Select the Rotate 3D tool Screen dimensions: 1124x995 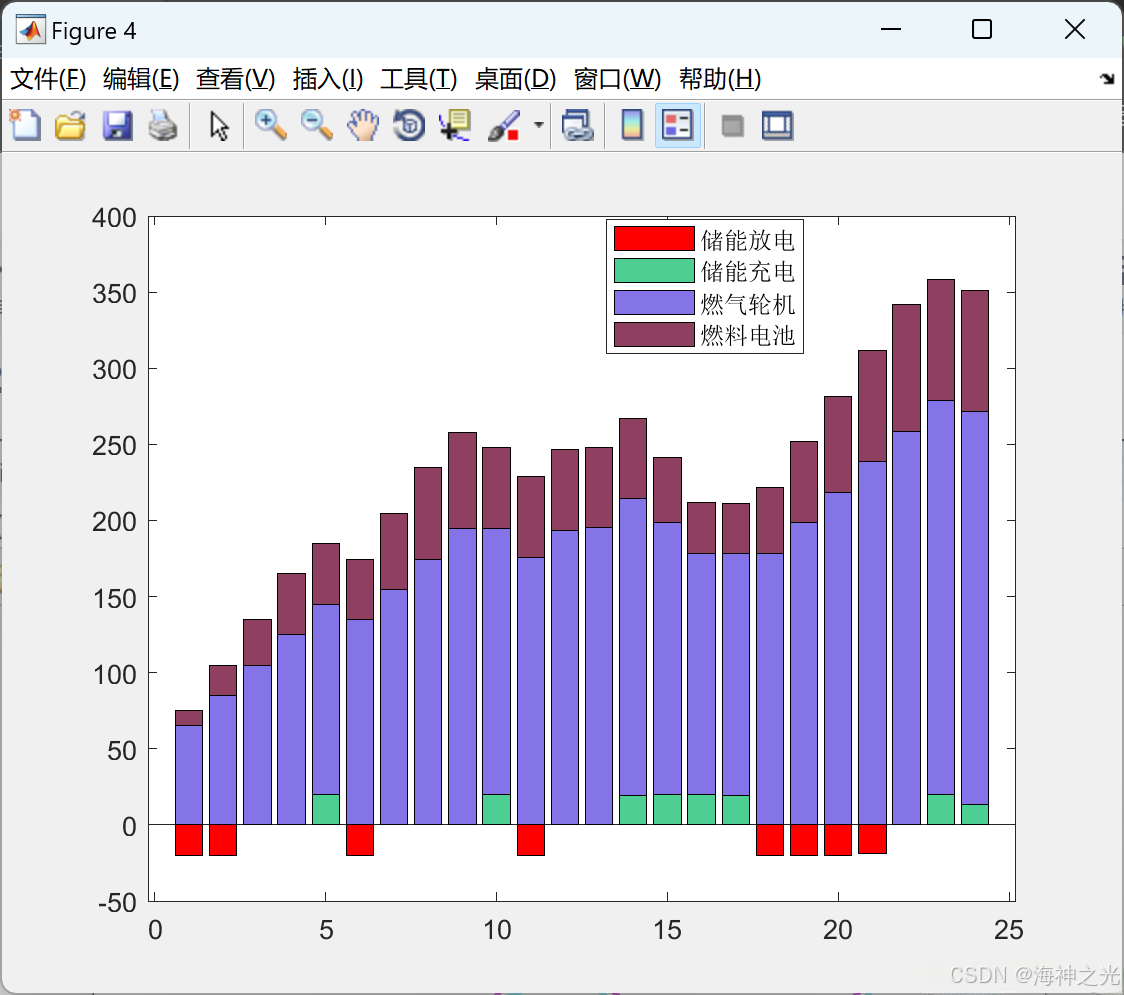click(409, 125)
